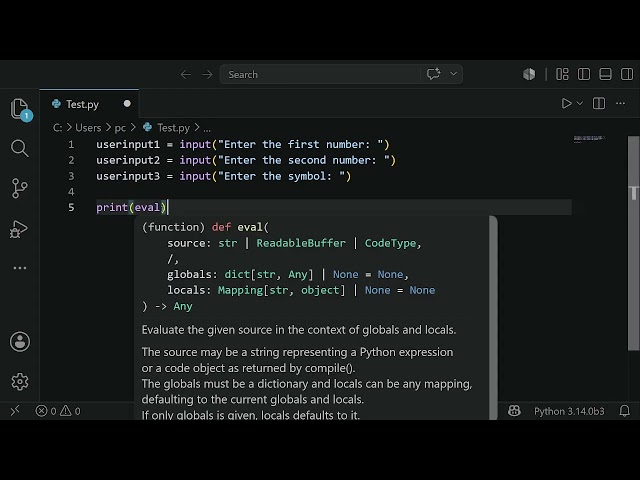The width and height of the screenshot is (640, 480).
Task: Open the Explorer view in activity bar
Action: tap(20, 109)
